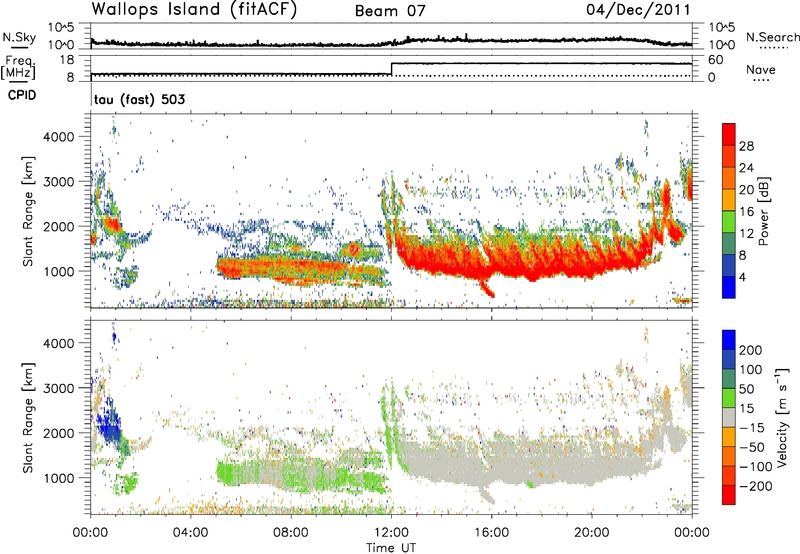Click '4000' on power panel range axis

59,137
